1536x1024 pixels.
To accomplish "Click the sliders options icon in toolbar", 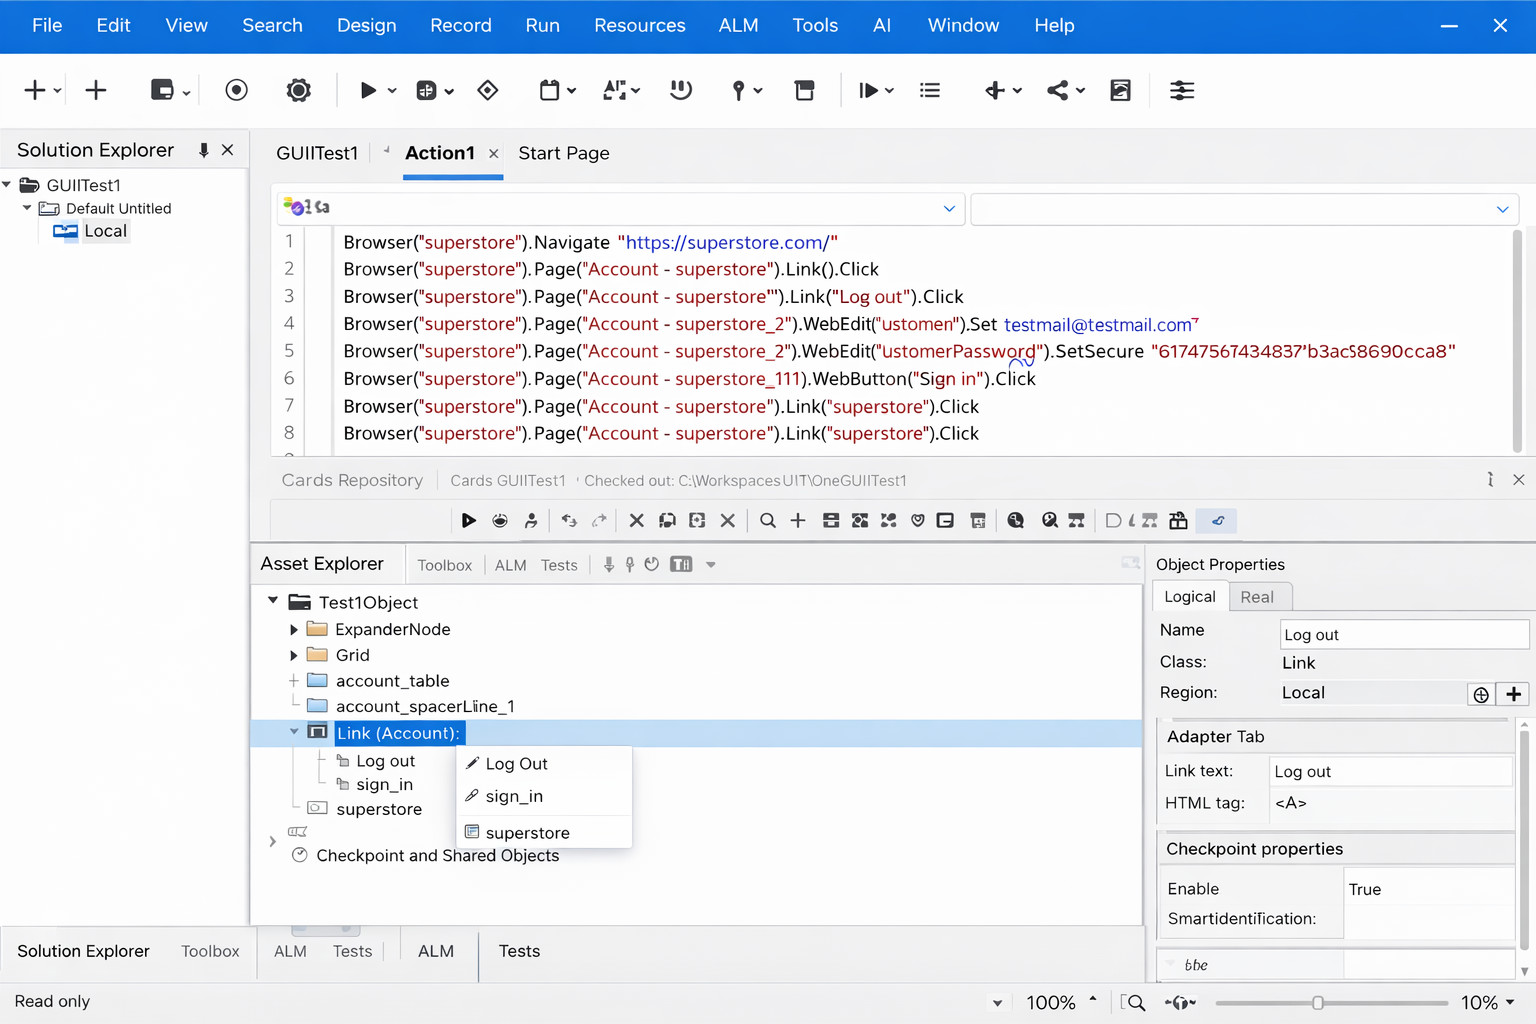I will coord(1182,90).
